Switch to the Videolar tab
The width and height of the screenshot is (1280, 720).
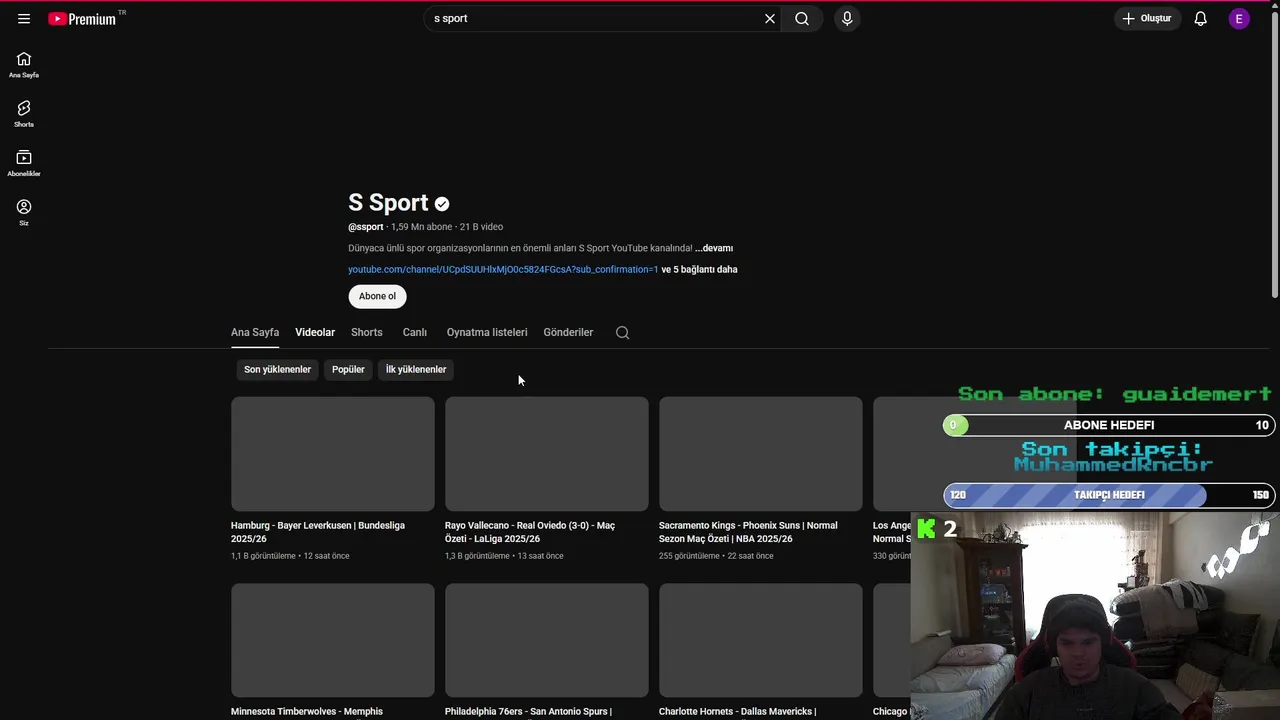pyautogui.click(x=315, y=332)
